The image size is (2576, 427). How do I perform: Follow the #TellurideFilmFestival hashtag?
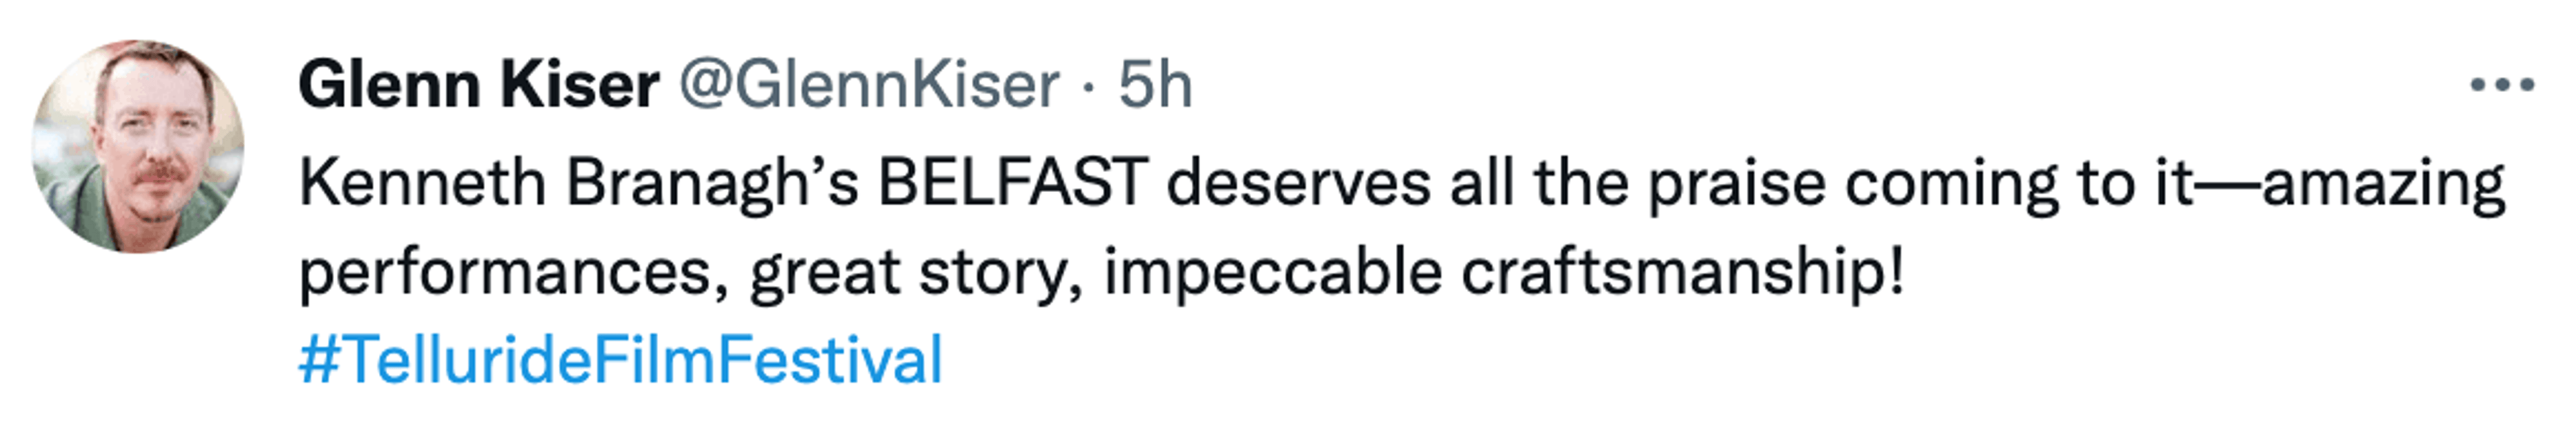coord(620,360)
